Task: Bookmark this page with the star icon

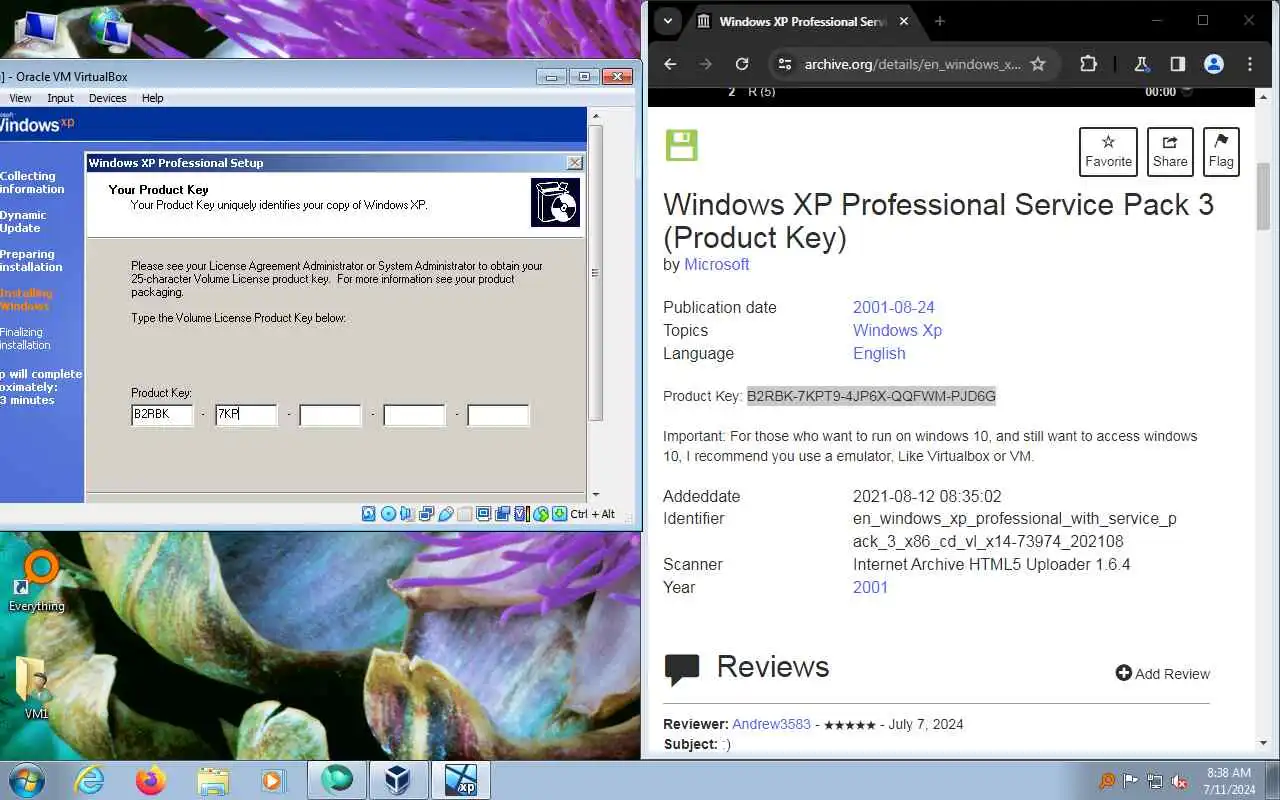Action: (x=1038, y=64)
